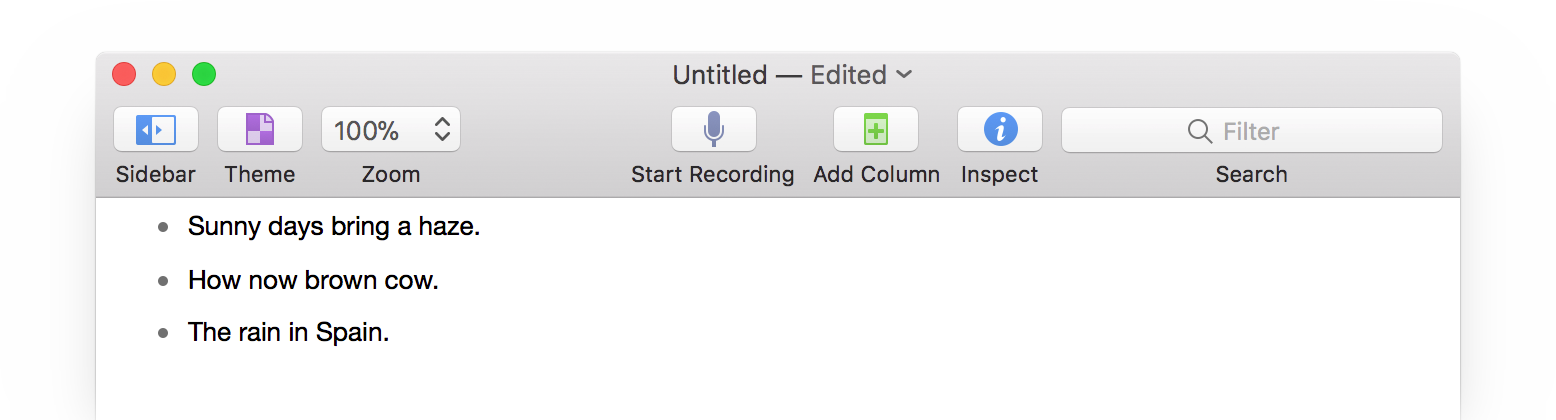Click the Start Recording microphone icon

(713, 130)
